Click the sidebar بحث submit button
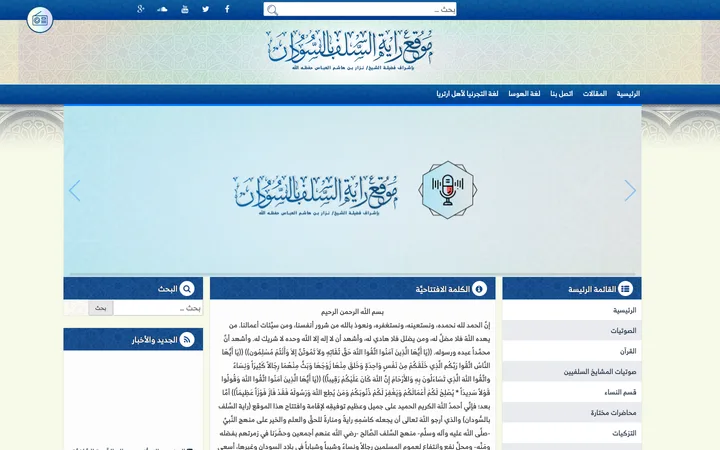The height and width of the screenshot is (450, 720). point(101,308)
